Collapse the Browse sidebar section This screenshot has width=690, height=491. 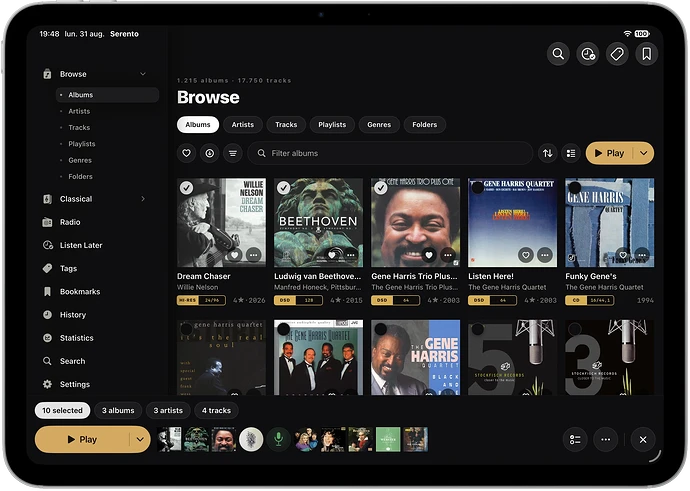tap(143, 74)
